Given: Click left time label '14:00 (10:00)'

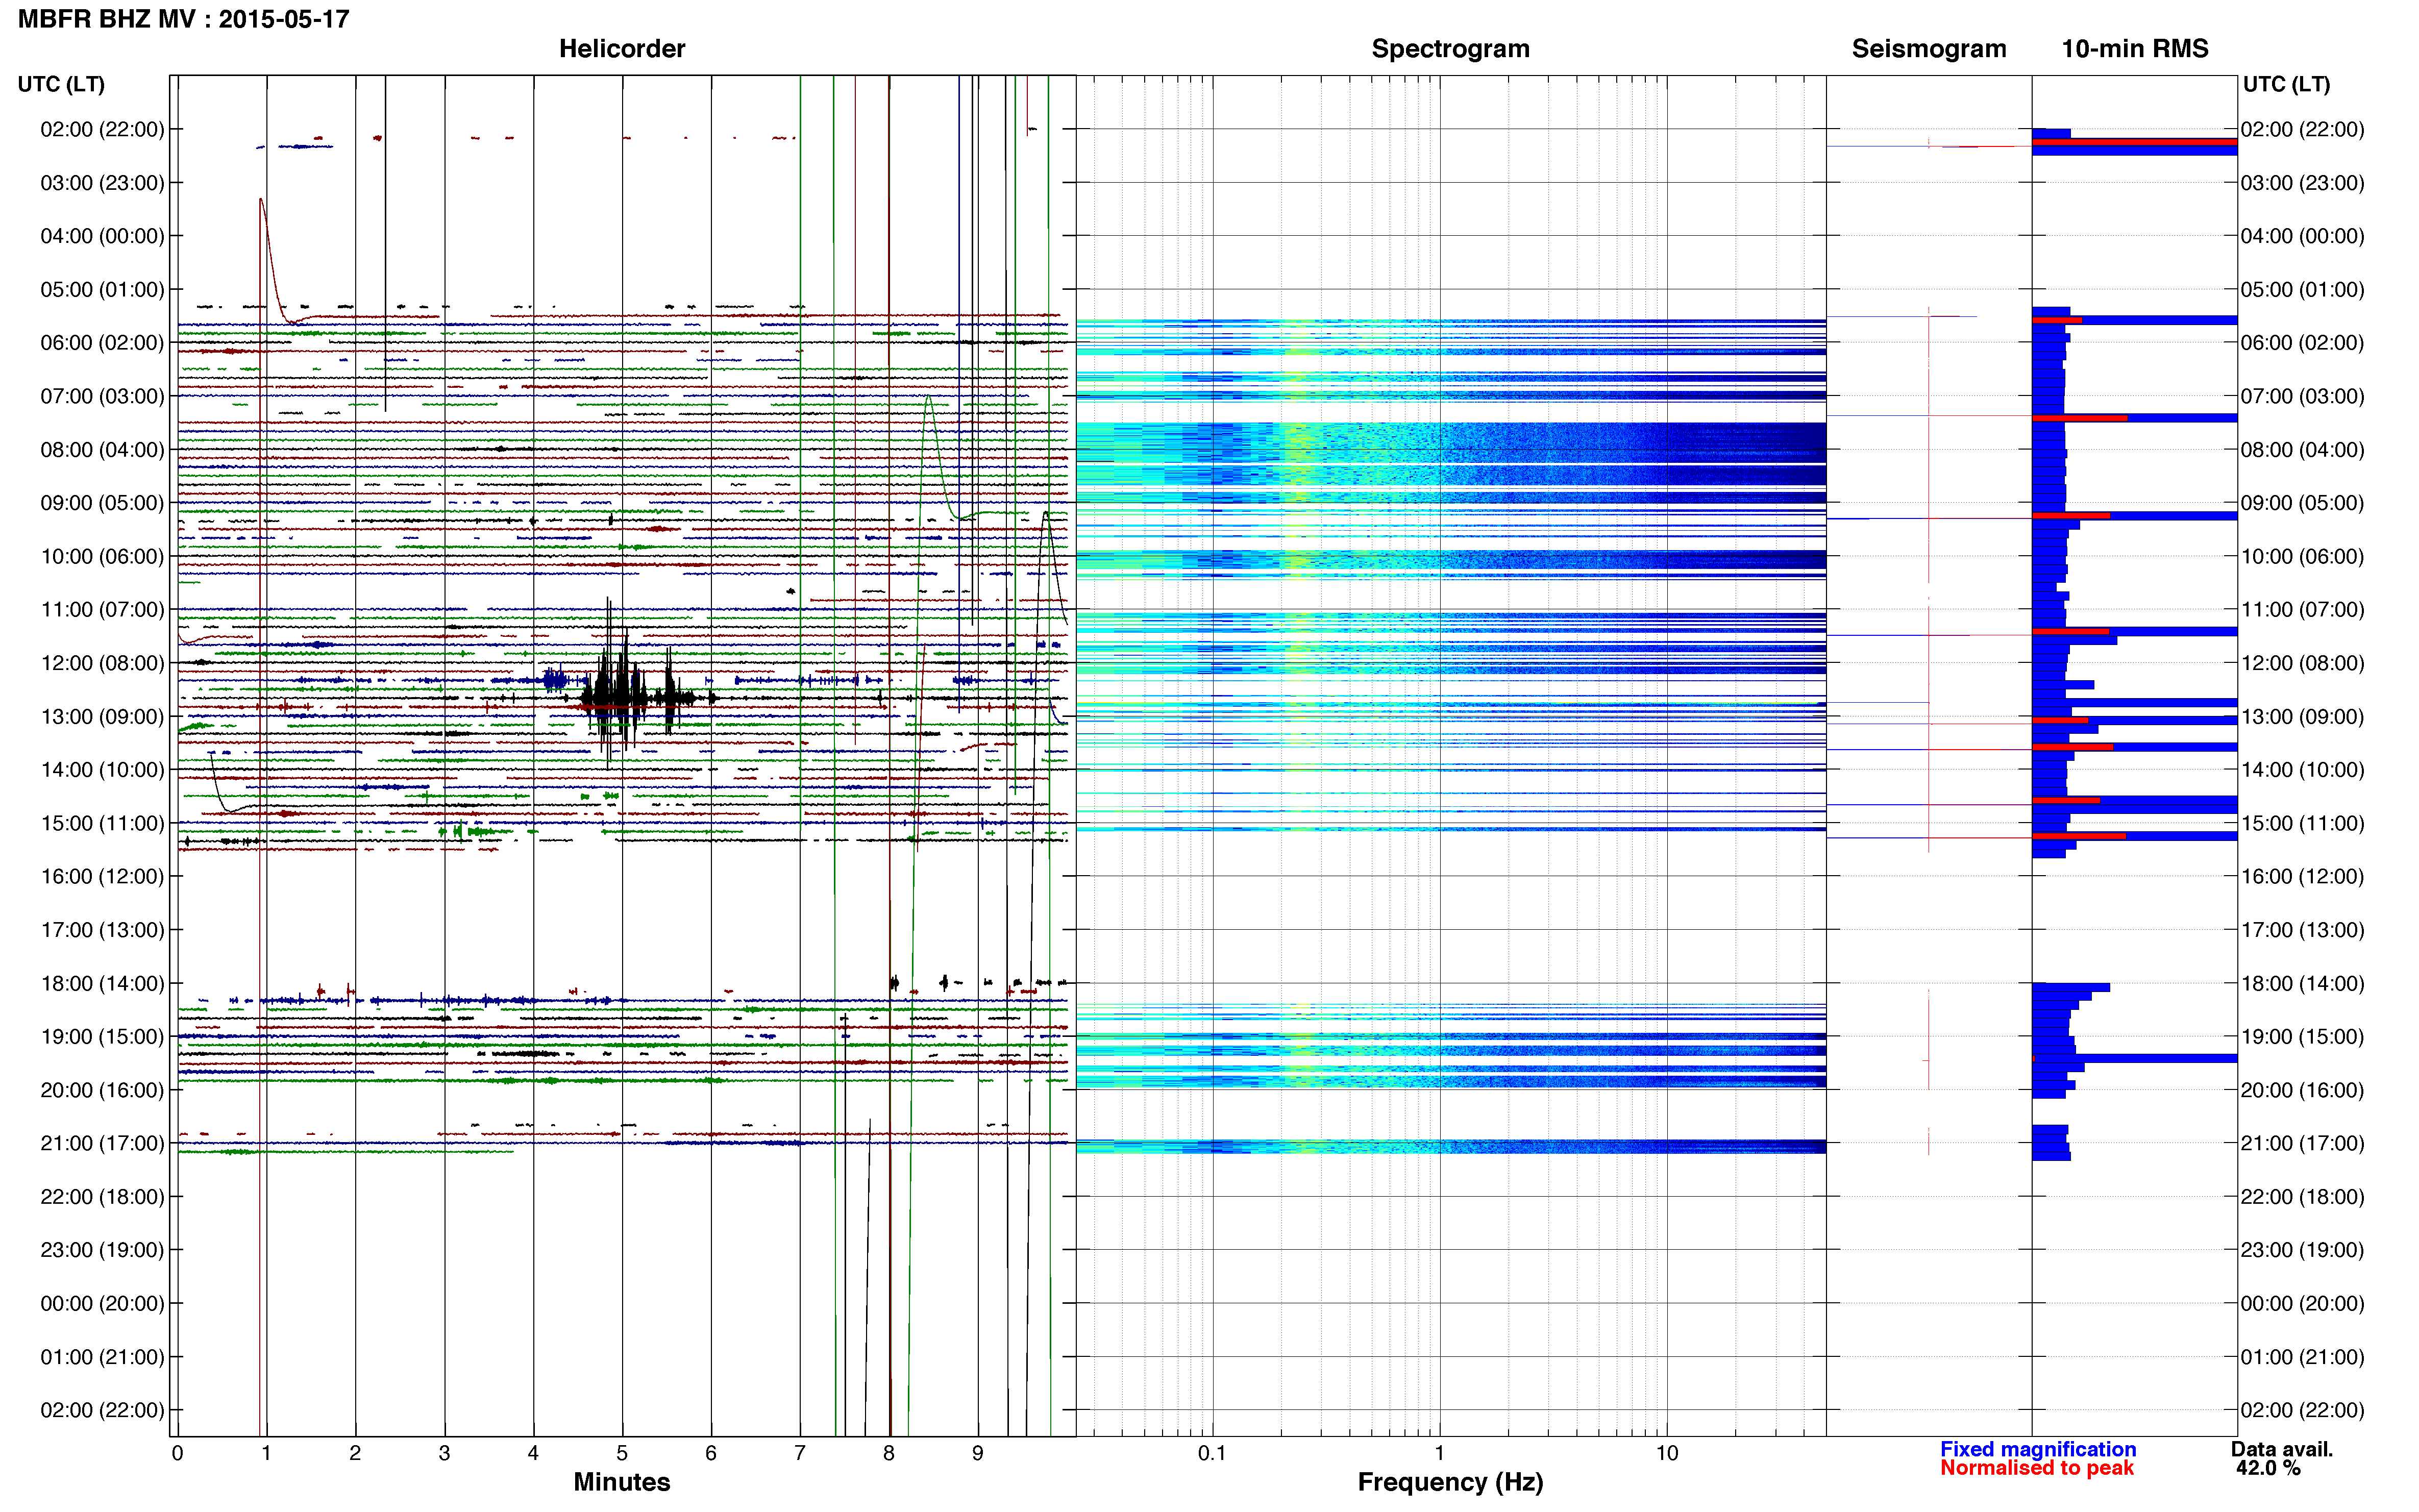Looking at the screenshot, I should point(102,769).
